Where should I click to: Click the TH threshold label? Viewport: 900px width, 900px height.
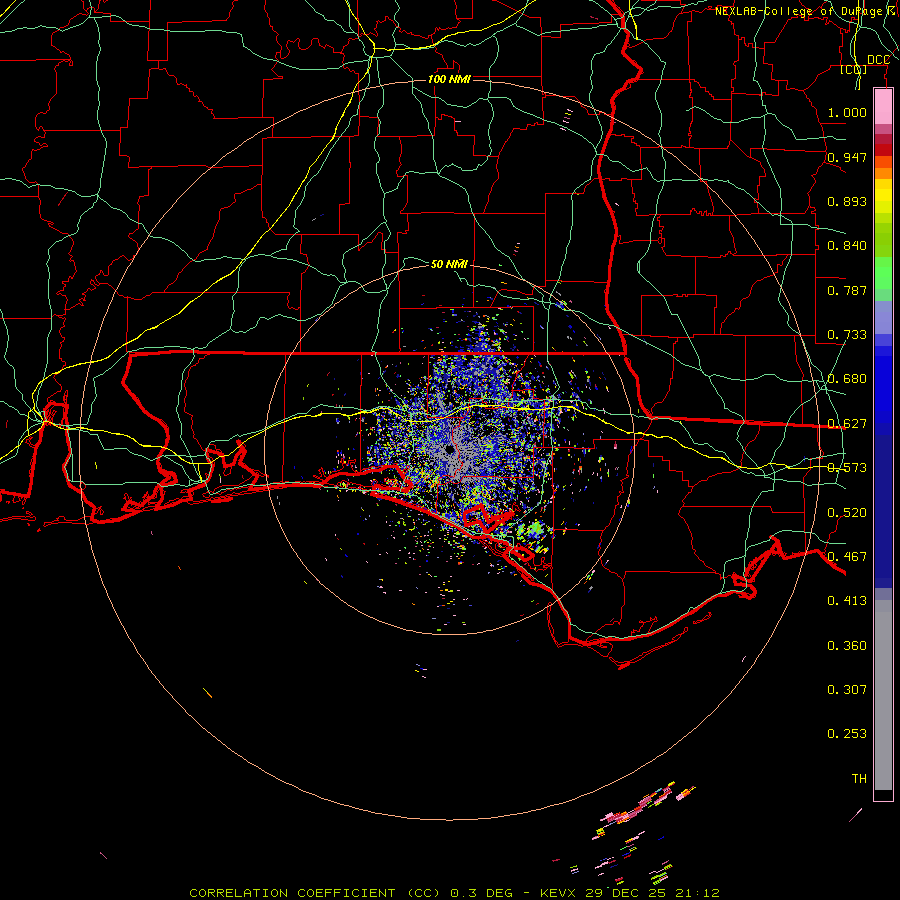tap(859, 779)
